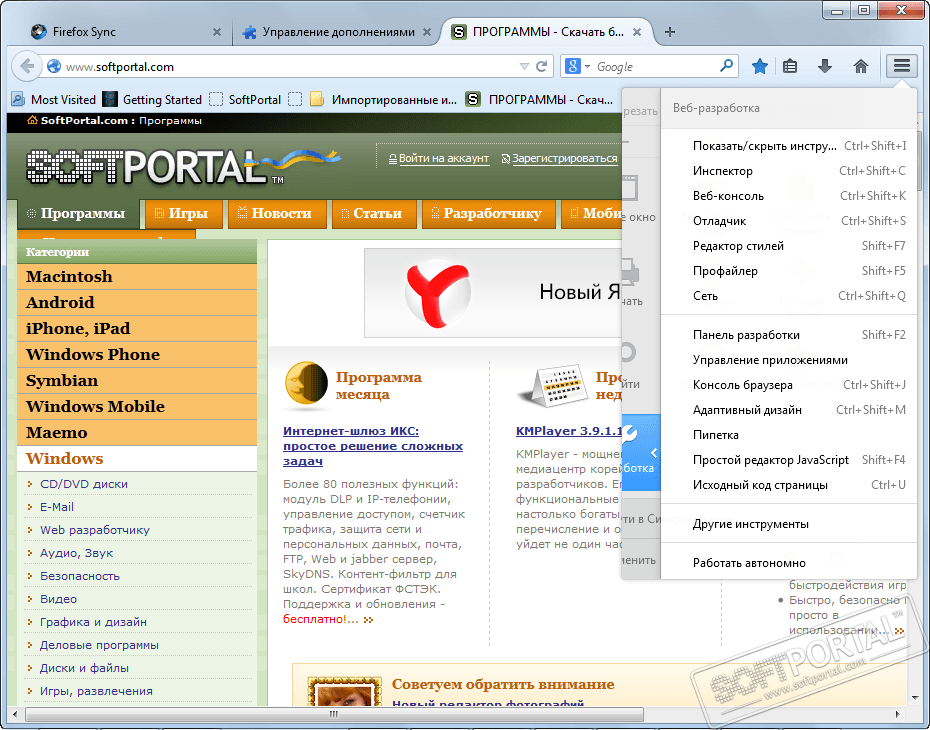Open Most Visited bookmarks folder
Viewport: 930px width, 730px height.
click(x=53, y=100)
